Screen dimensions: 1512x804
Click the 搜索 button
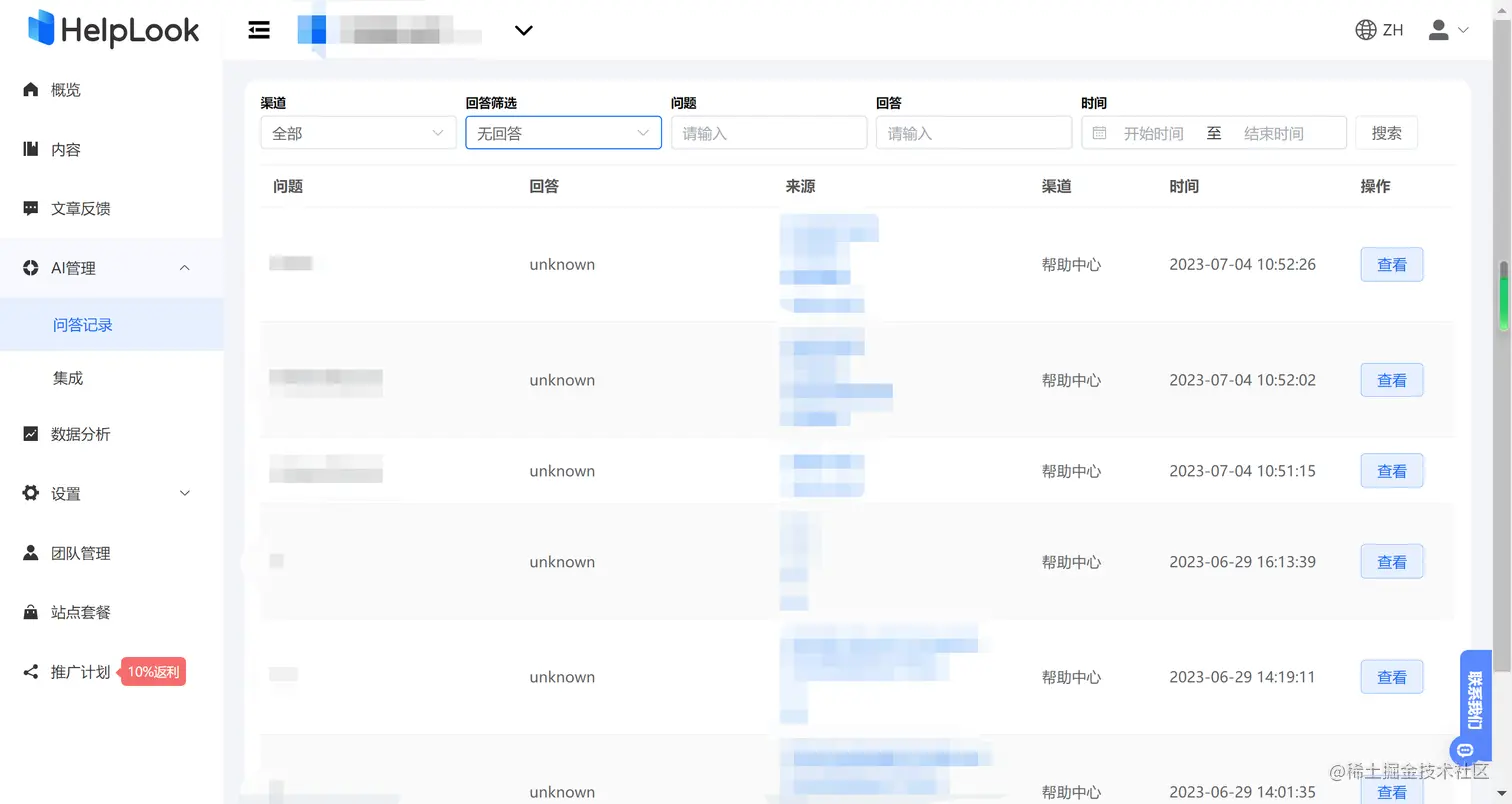point(1386,133)
